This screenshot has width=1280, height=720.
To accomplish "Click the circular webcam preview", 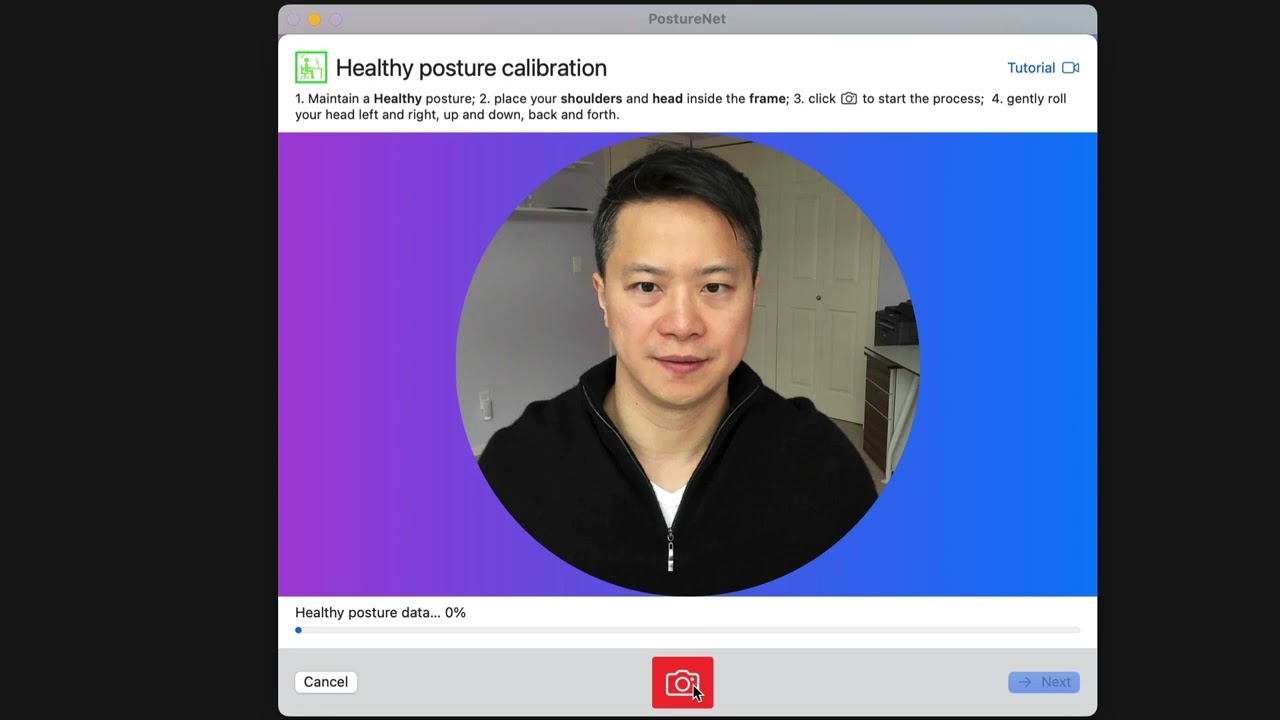I will 687,364.
